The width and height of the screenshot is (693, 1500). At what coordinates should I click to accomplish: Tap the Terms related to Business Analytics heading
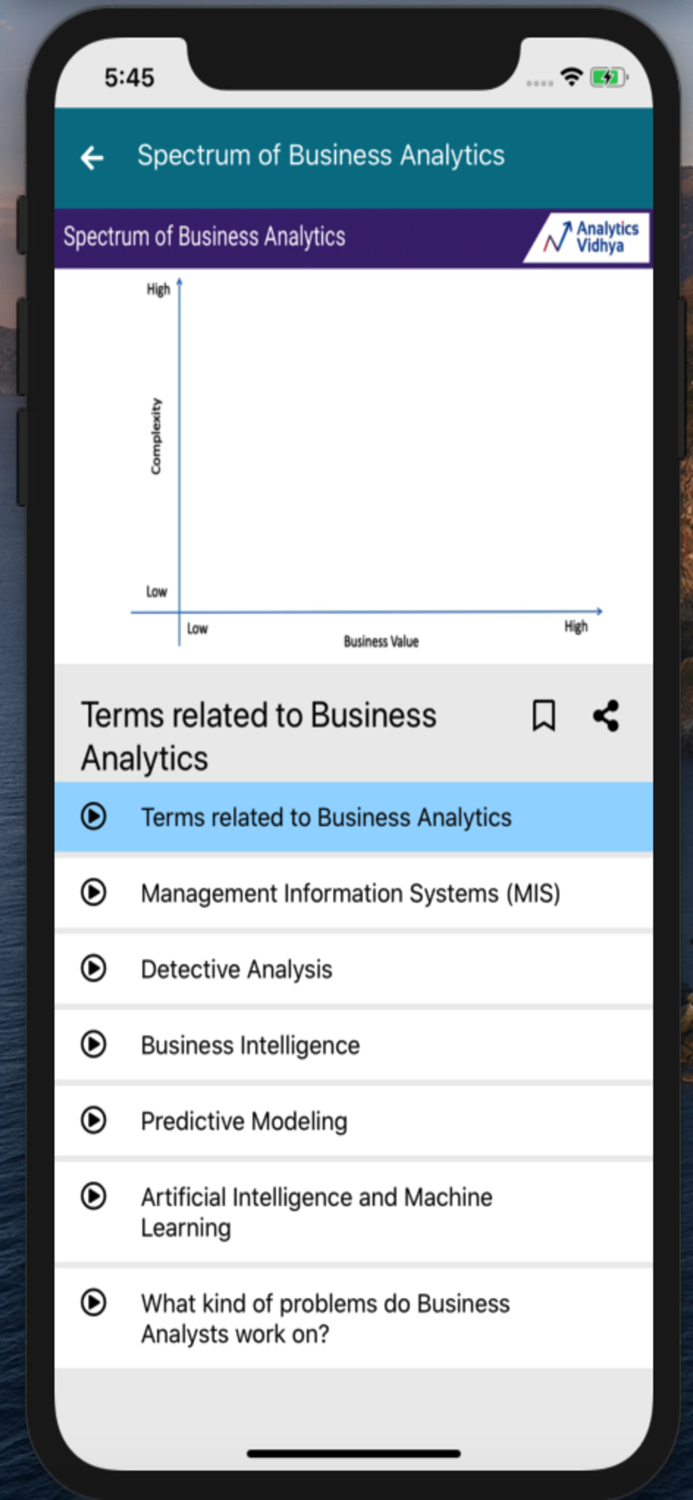(x=258, y=735)
